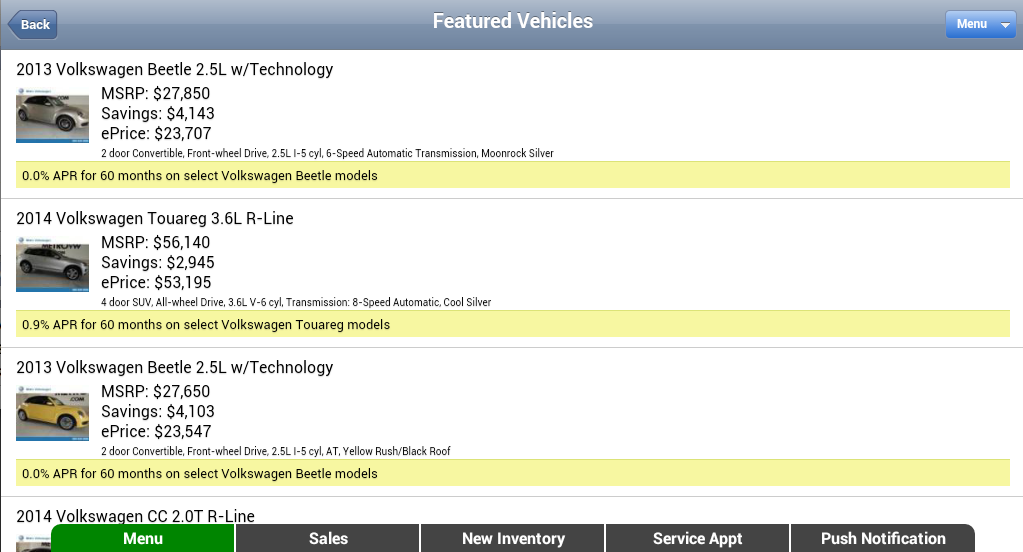Select the green Menu tab at bottom
Screen dimensions: 1023x552
coord(143,538)
